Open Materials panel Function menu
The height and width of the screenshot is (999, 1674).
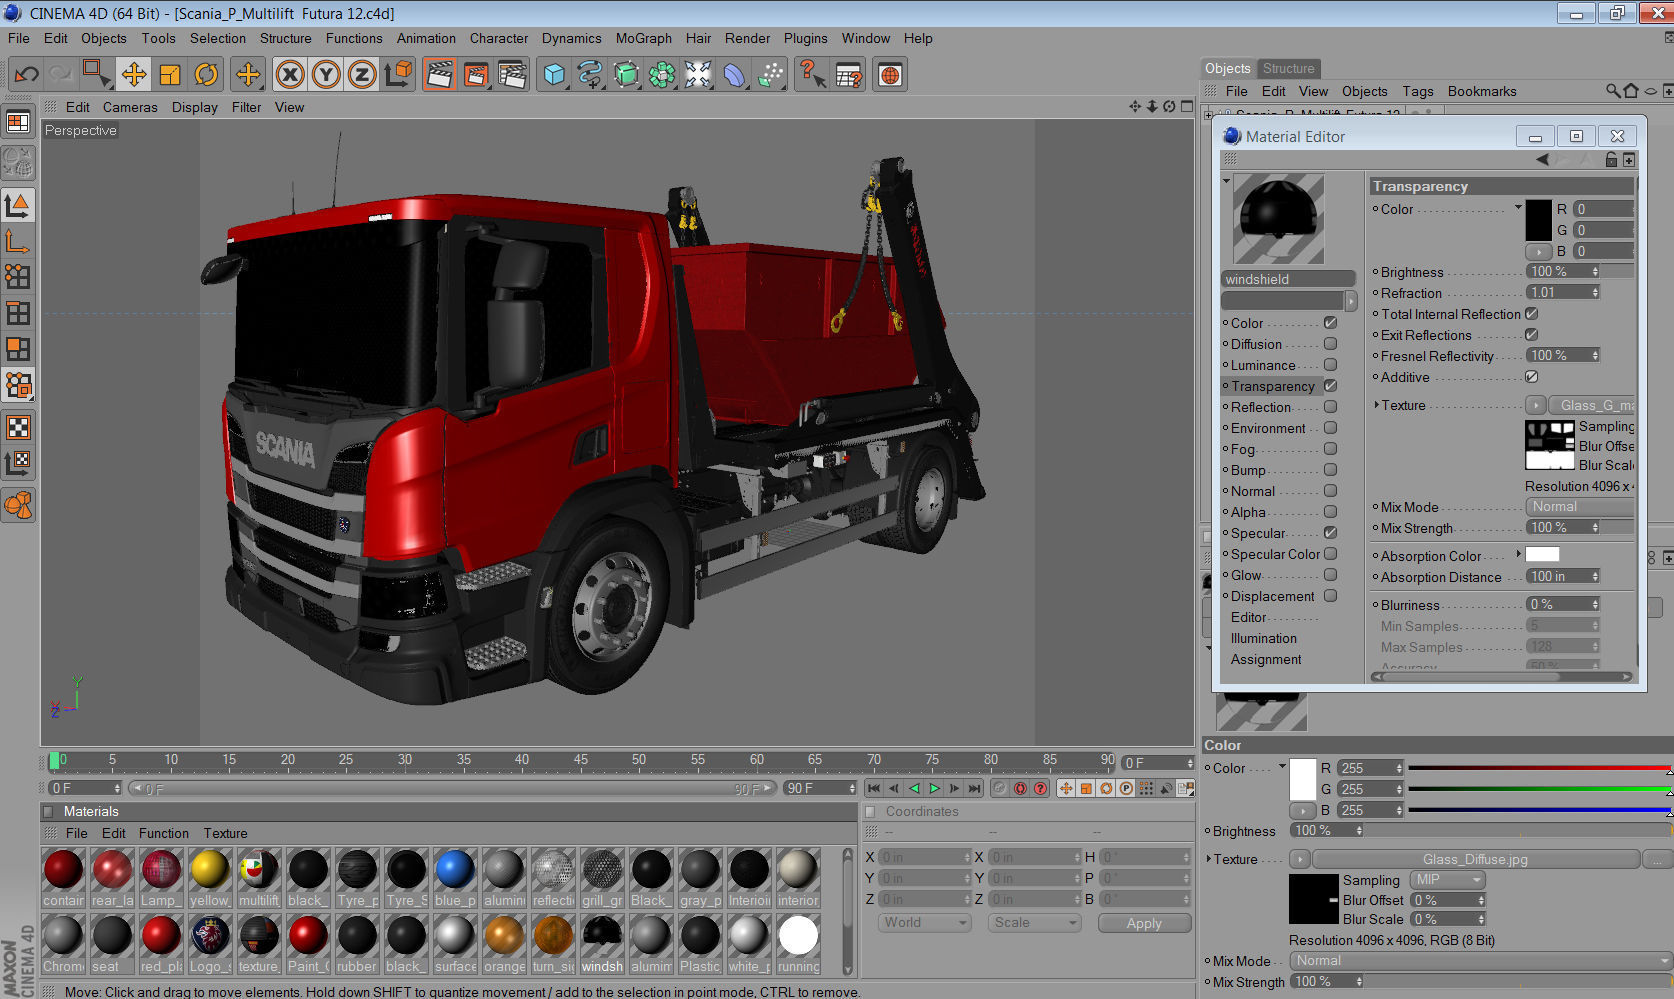click(164, 833)
